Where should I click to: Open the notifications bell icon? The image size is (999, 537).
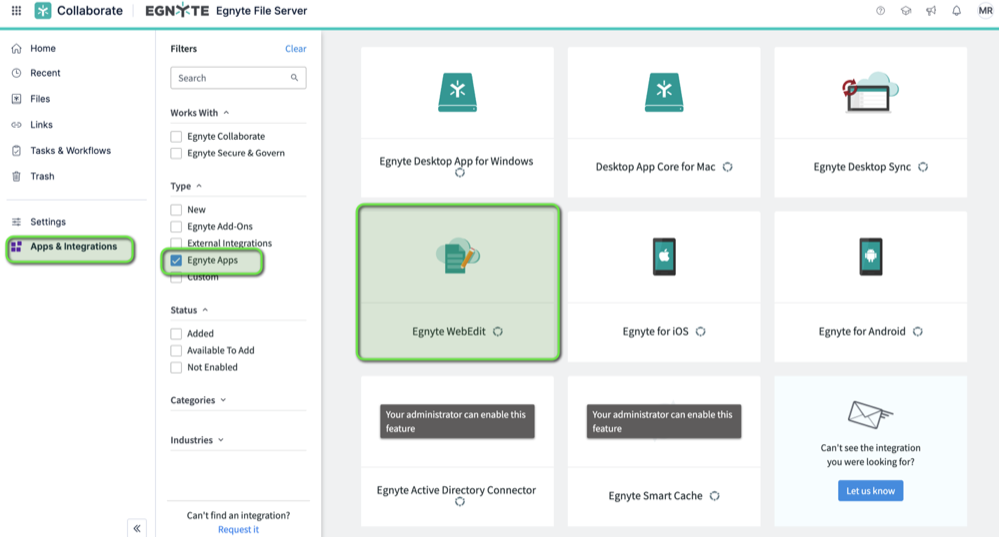click(x=956, y=11)
